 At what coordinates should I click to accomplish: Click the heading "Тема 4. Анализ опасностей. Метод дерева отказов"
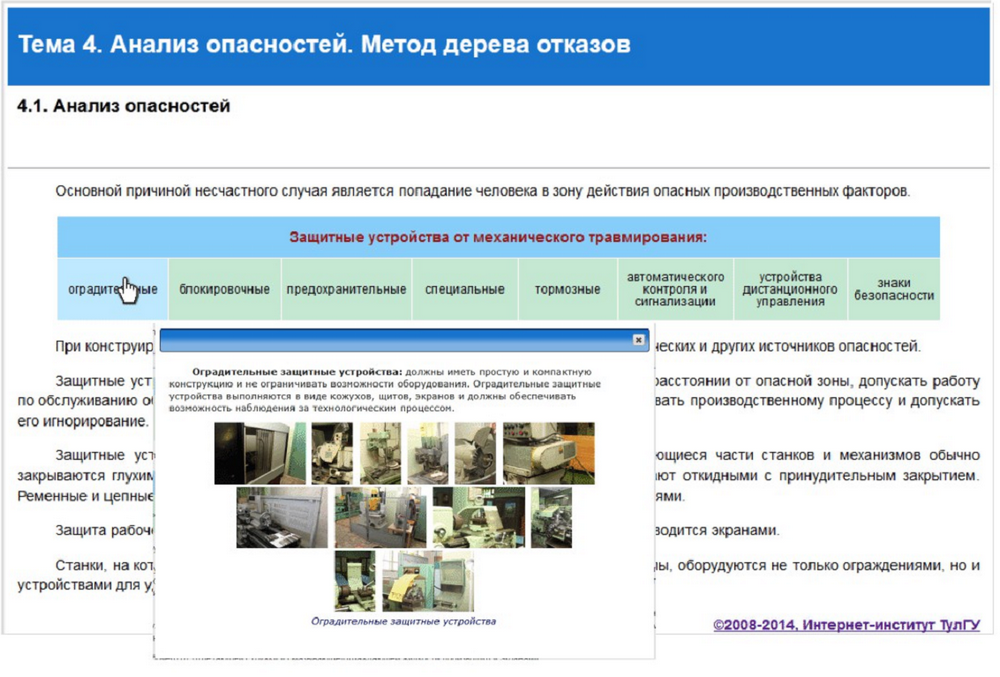point(325,45)
